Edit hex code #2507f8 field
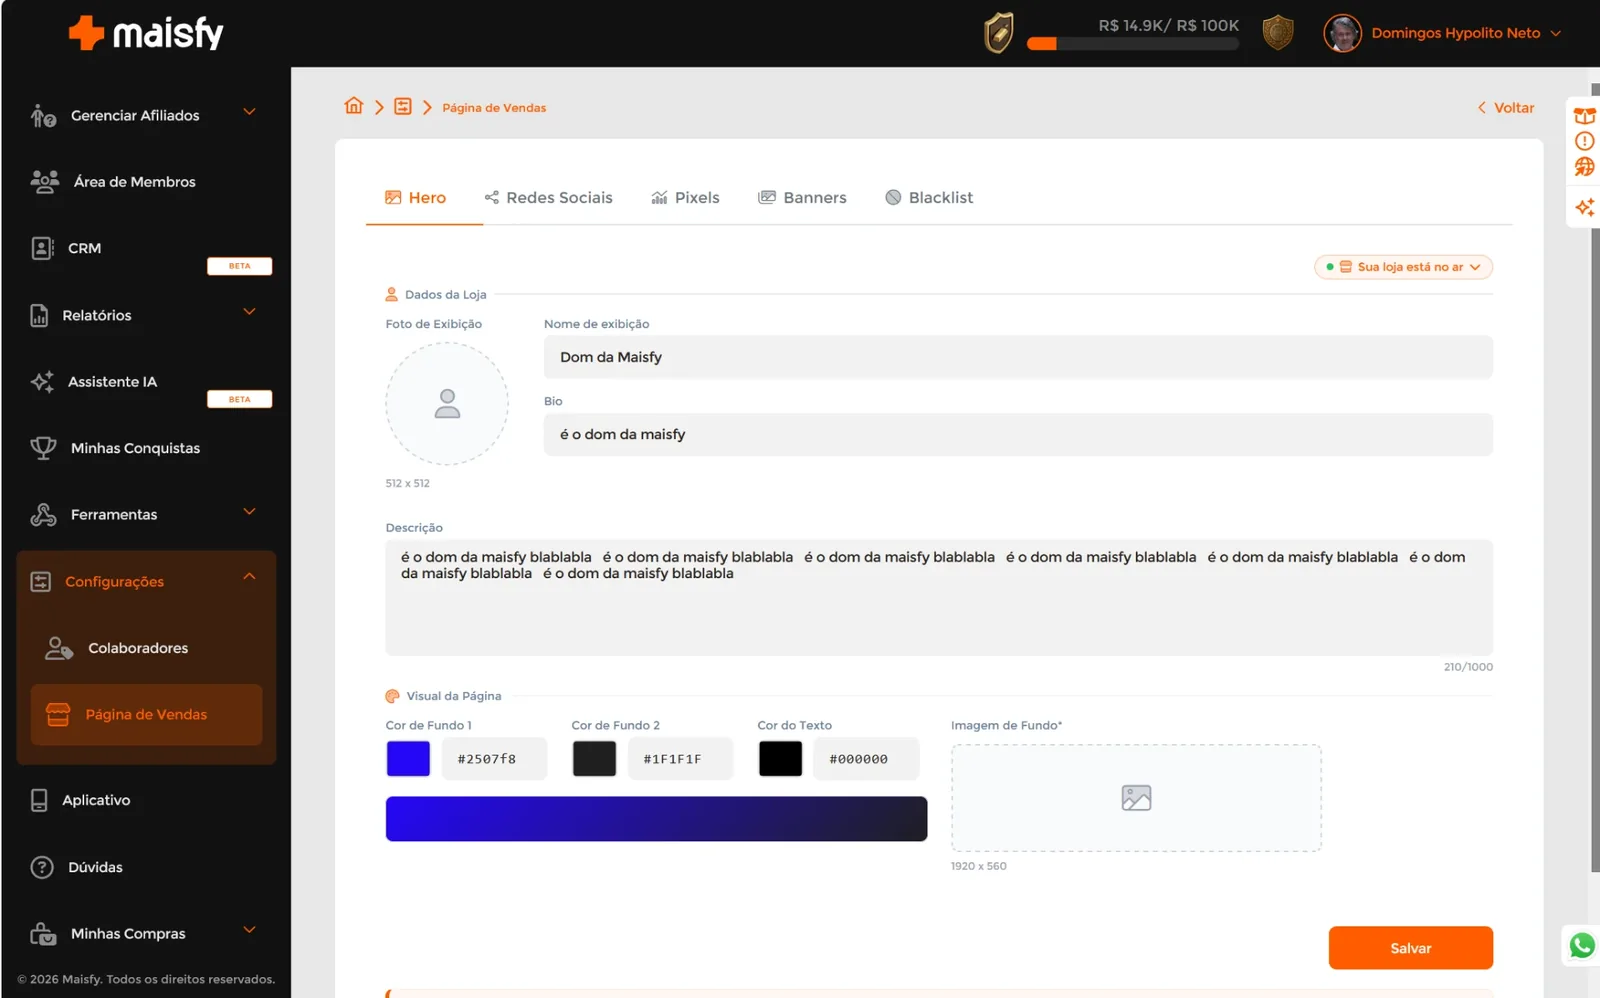 coord(494,759)
